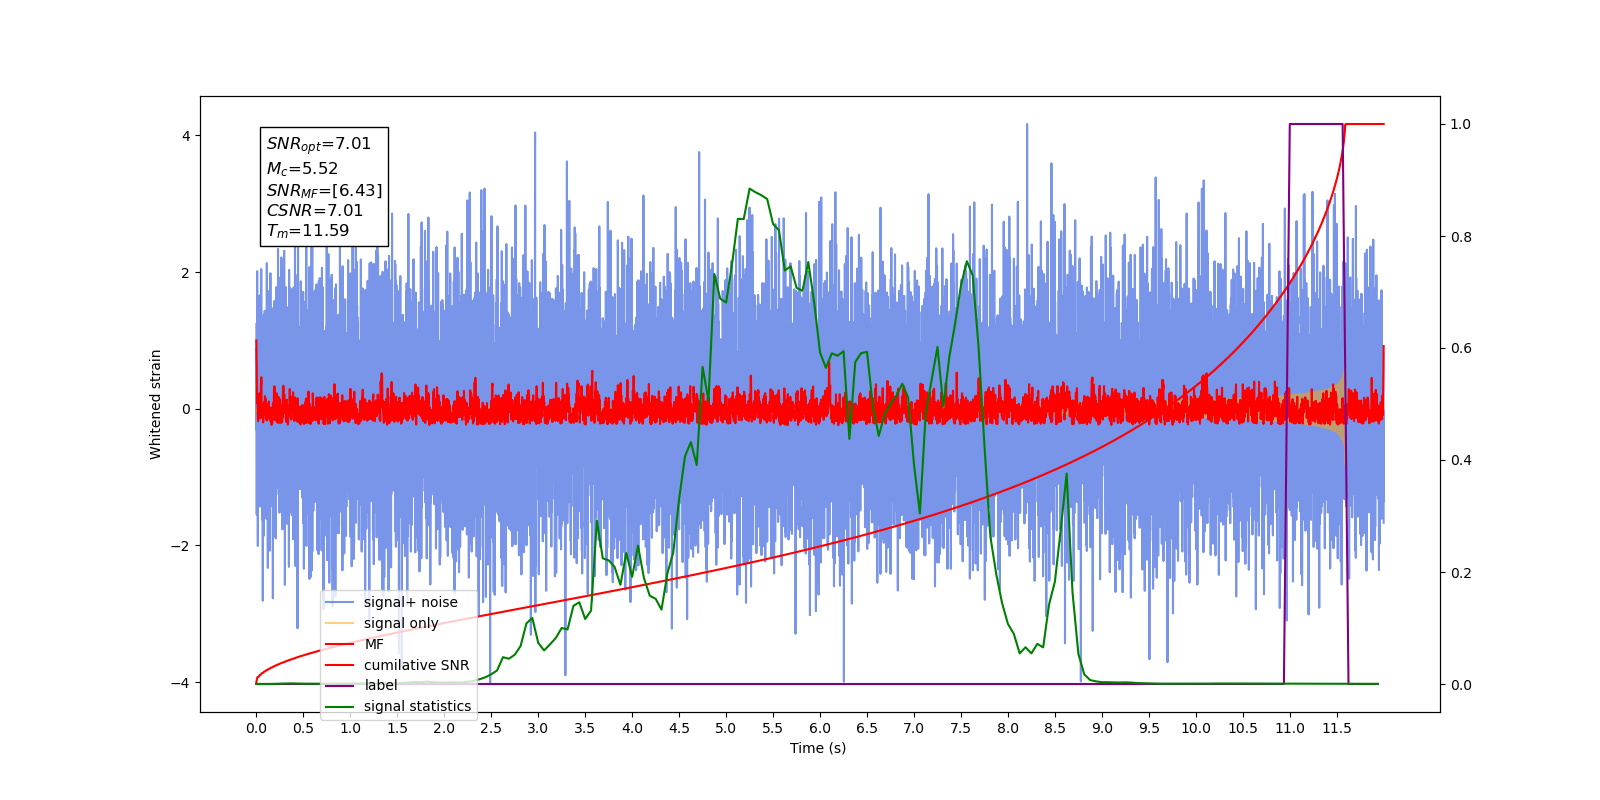Click the left y-axis tick label −4

point(181,683)
